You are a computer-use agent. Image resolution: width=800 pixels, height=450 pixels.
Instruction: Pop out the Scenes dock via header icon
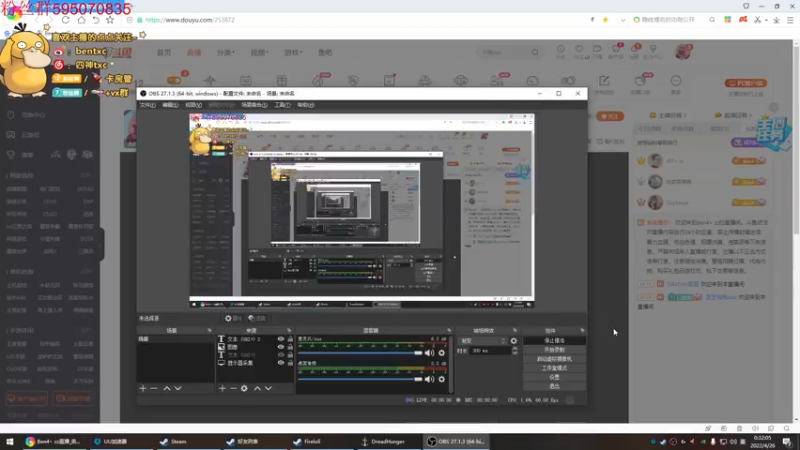[209, 331]
